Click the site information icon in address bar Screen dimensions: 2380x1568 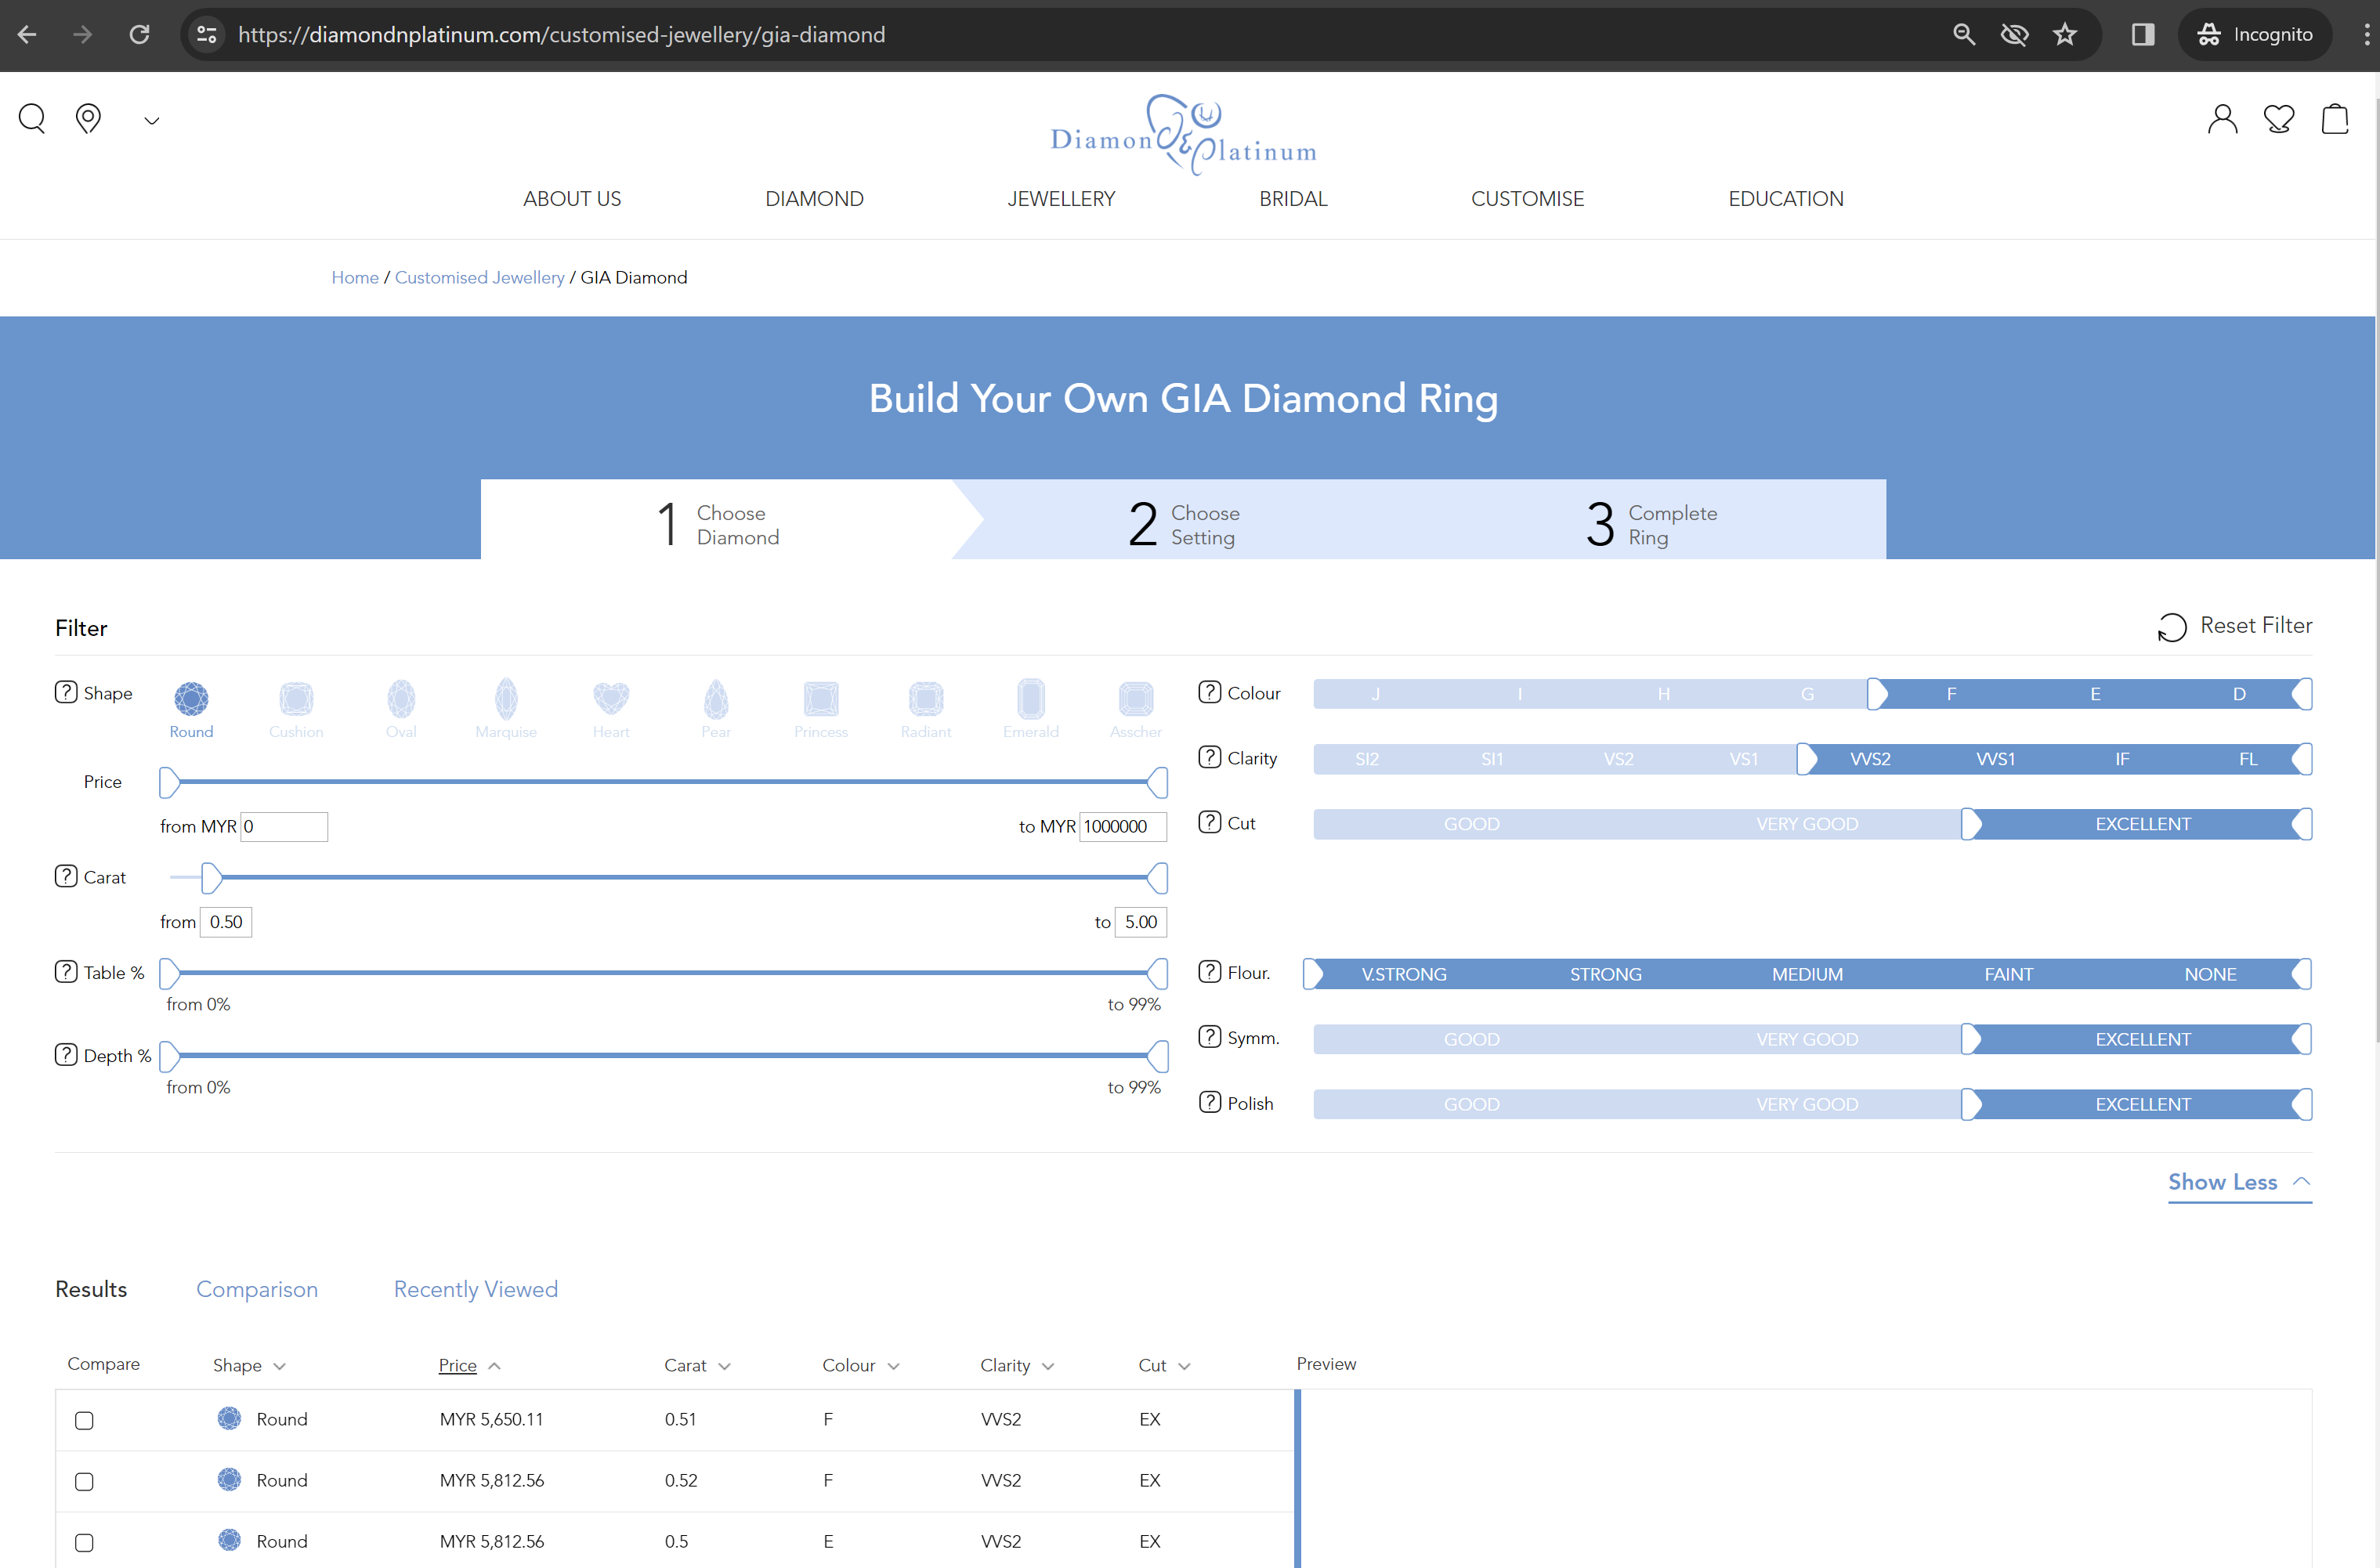[207, 35]
